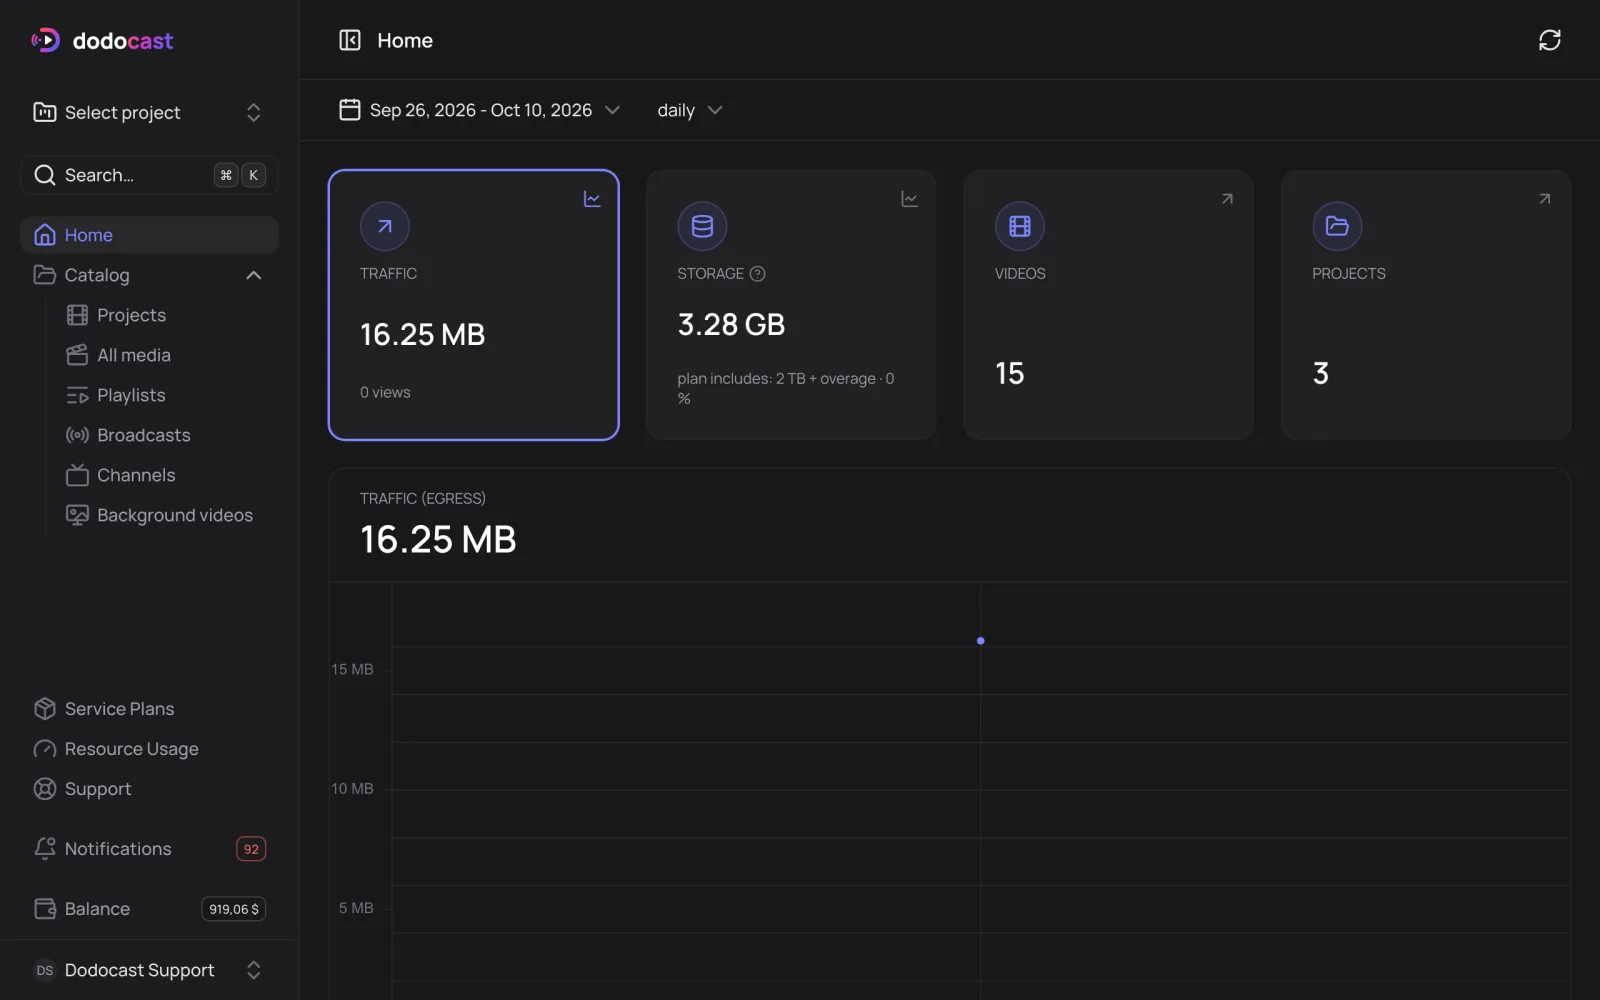The width and height of the screenshot is (1600, 1000).
Task: Open the chart icon on the Traffic card
Action: coord(592,199)
